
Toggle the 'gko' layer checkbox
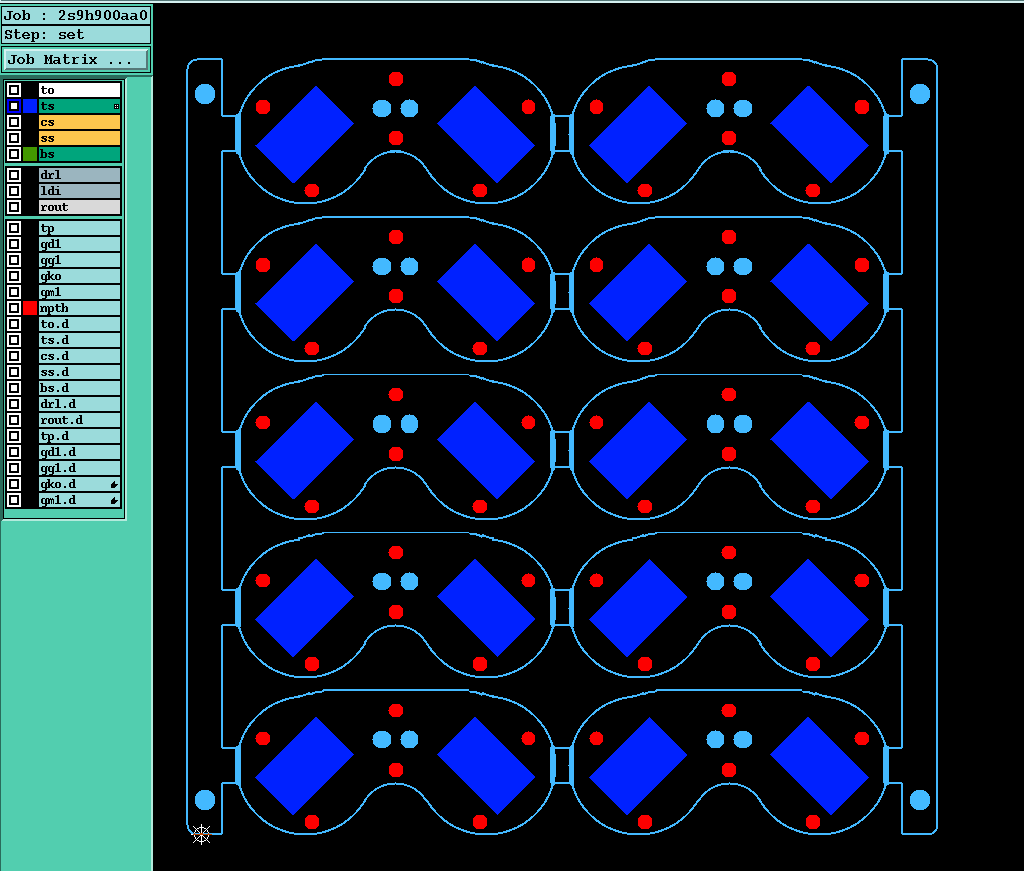[14, 276]
